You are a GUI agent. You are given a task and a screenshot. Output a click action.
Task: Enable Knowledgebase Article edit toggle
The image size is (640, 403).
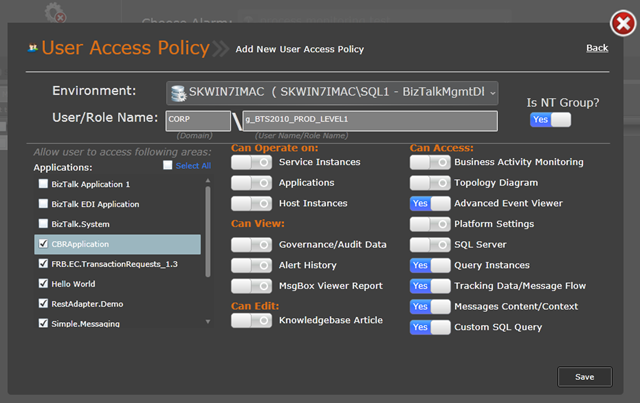pos(251,321)
